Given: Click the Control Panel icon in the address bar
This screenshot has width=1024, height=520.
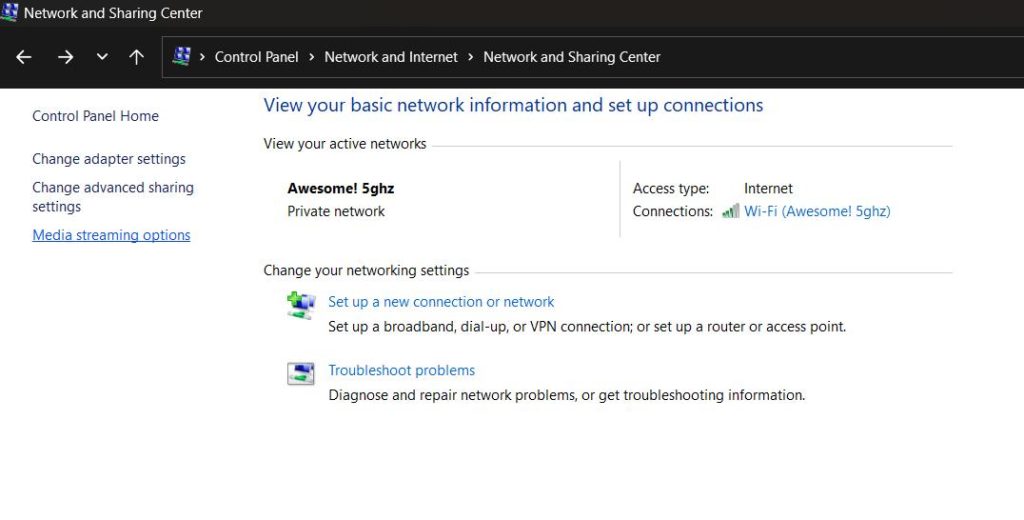Looking at the screenshot, I should click(181, 57).
